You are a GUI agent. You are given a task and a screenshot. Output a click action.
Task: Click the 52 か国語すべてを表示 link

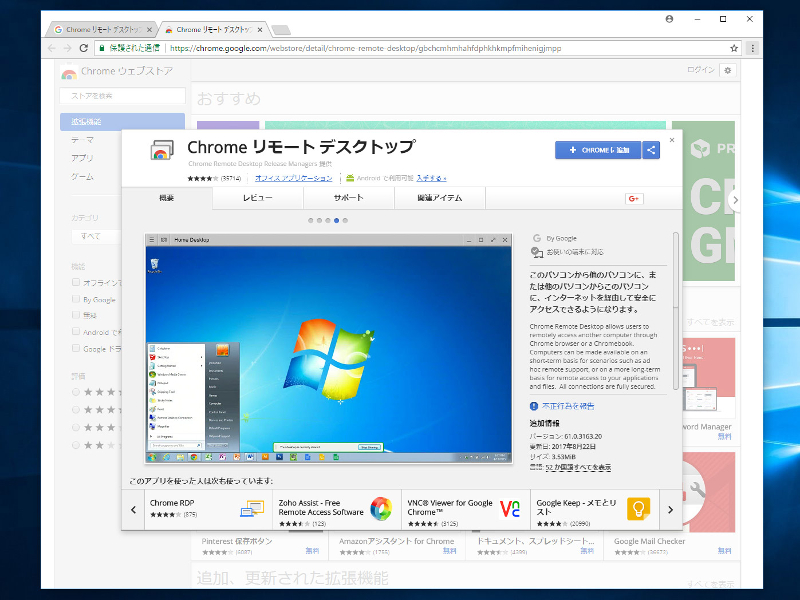click(x=578, y=467)
